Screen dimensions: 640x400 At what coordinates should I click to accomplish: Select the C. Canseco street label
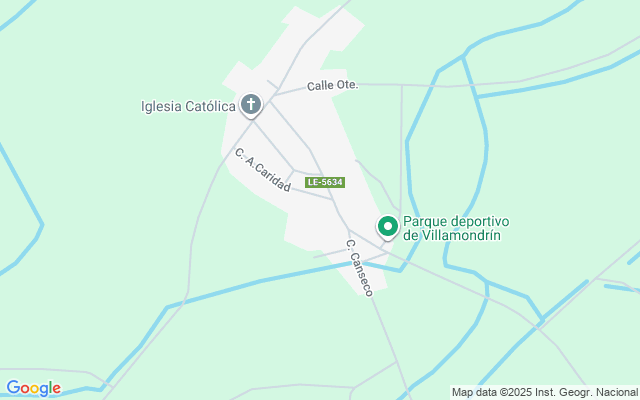tap(359, 268)
